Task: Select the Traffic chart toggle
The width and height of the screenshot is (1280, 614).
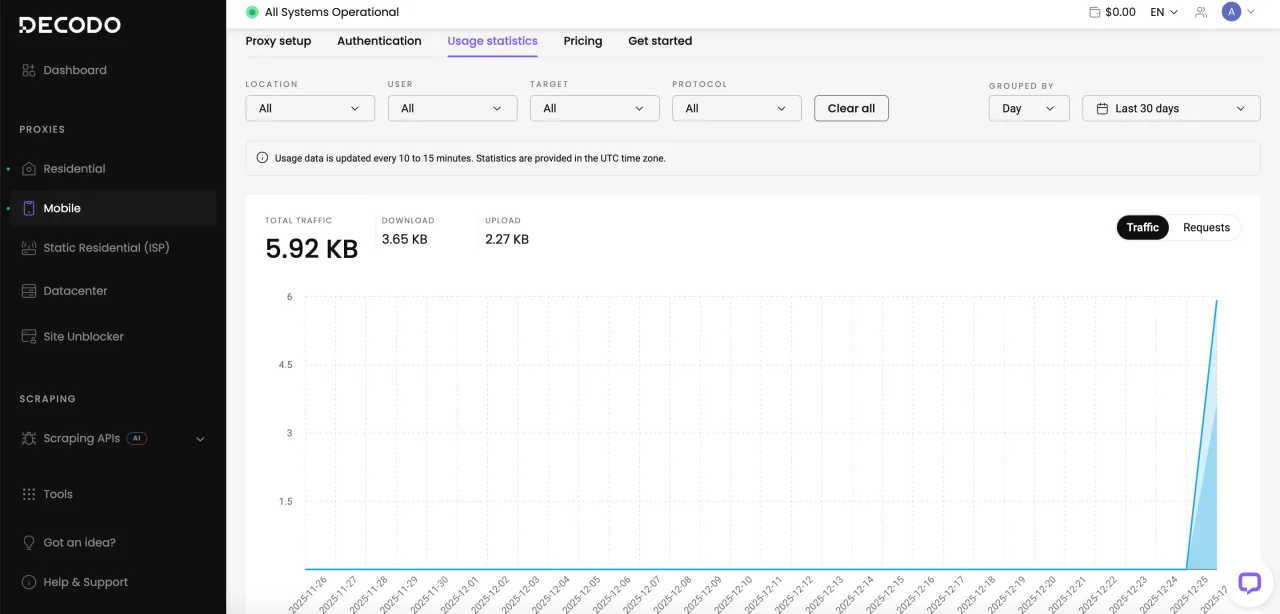Action: point(1142,228)
